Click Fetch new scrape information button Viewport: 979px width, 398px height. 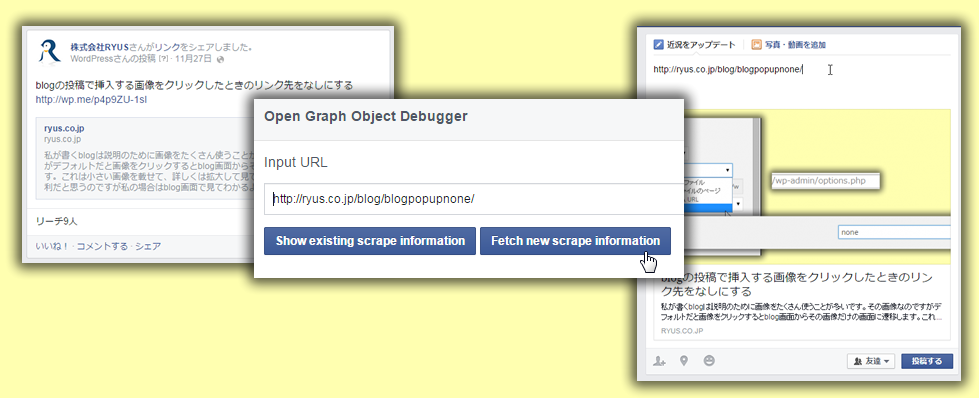(575, 241)
